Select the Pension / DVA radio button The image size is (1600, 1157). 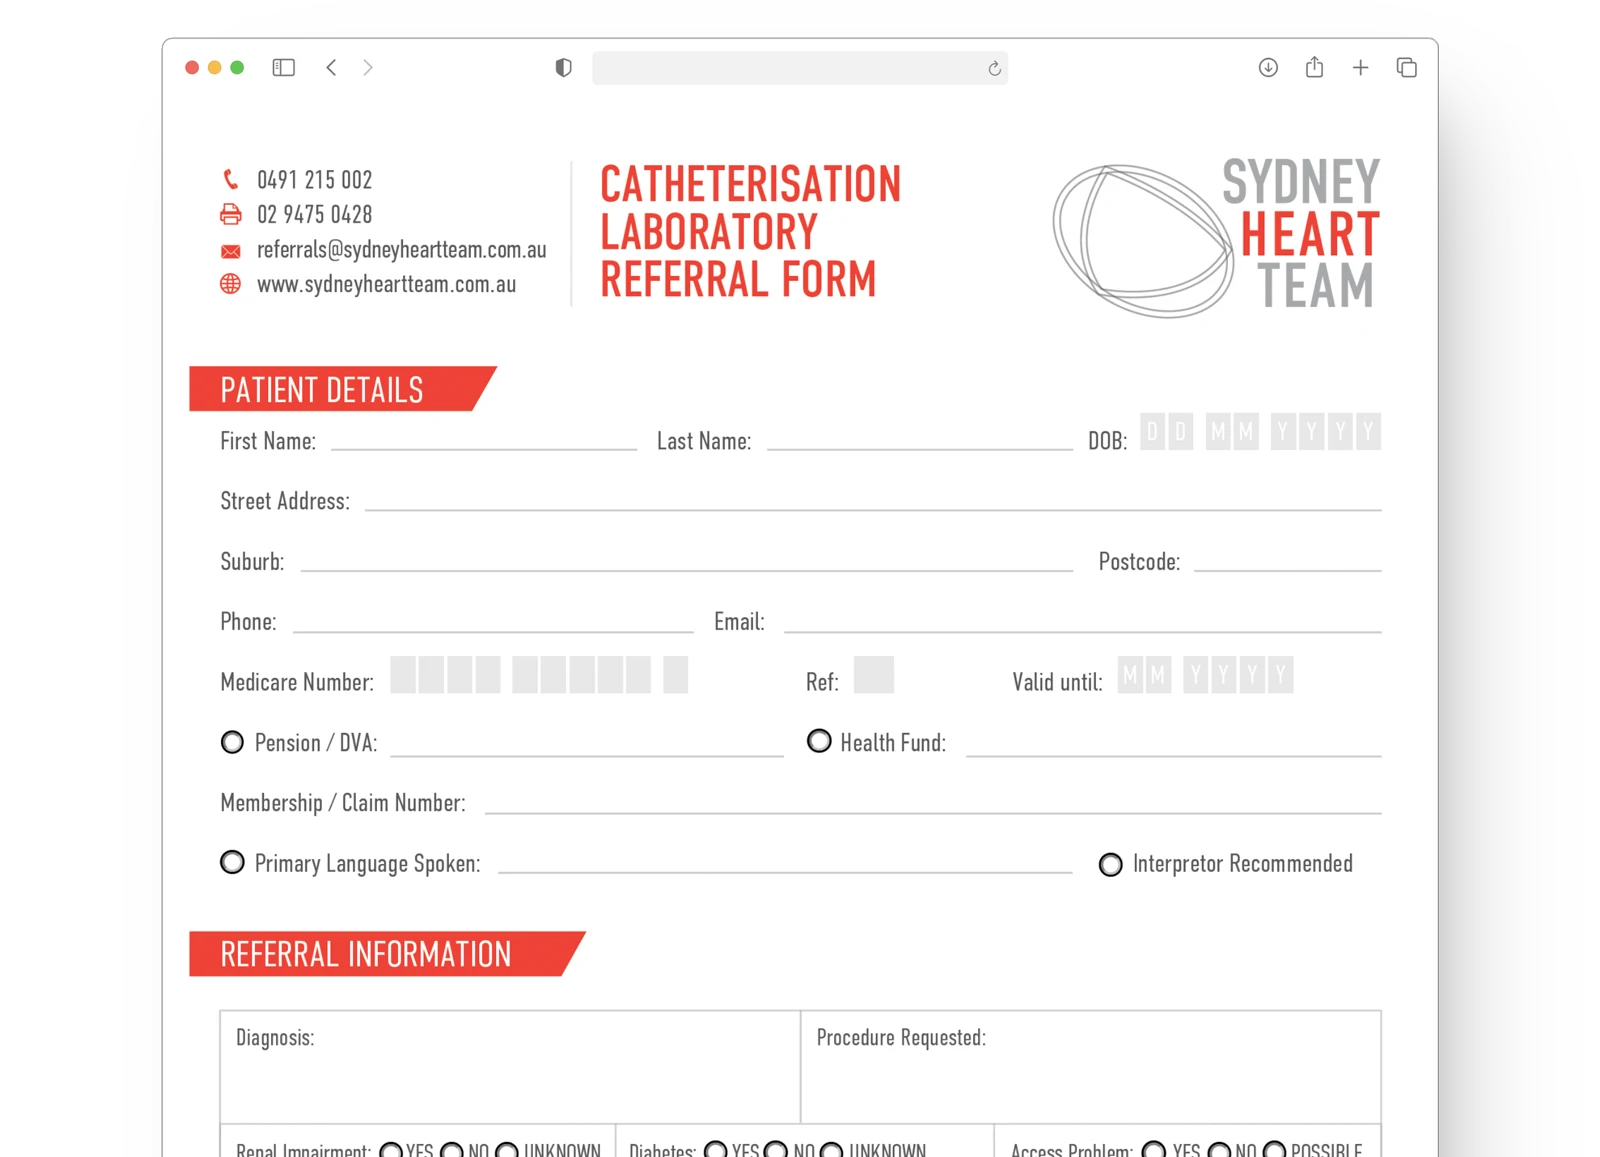click(x=232, y=742)
